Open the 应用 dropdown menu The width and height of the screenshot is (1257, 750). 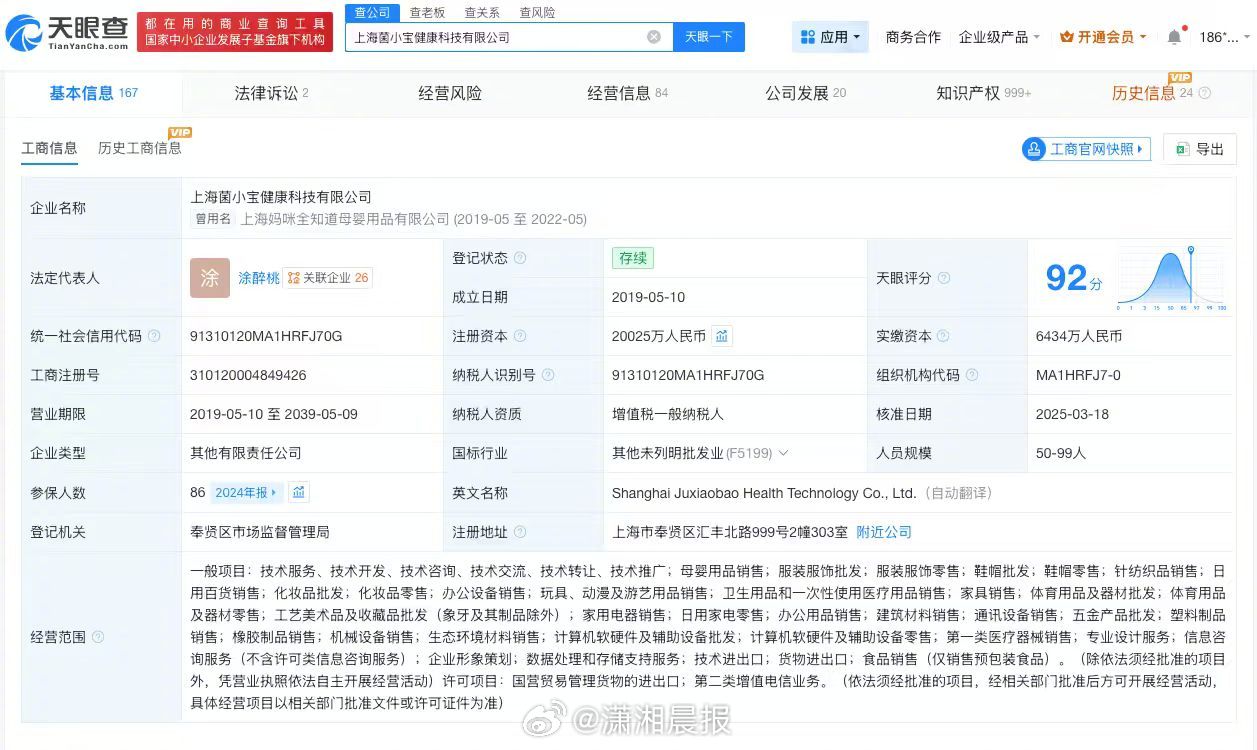[x=830, y=37]
